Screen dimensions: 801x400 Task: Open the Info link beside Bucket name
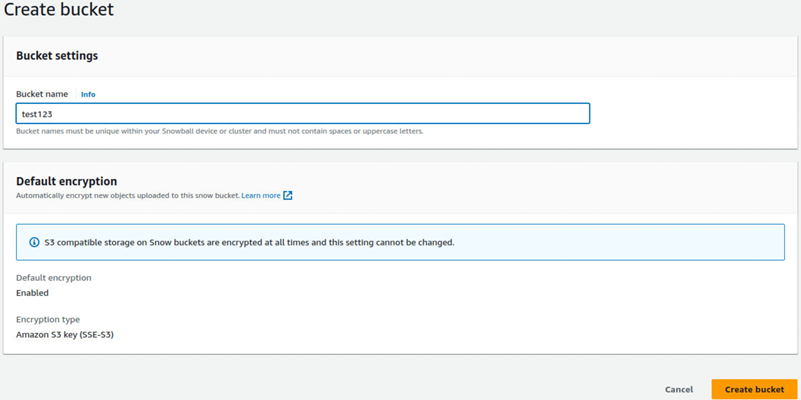pyautogui.click(x=88, y=94)
